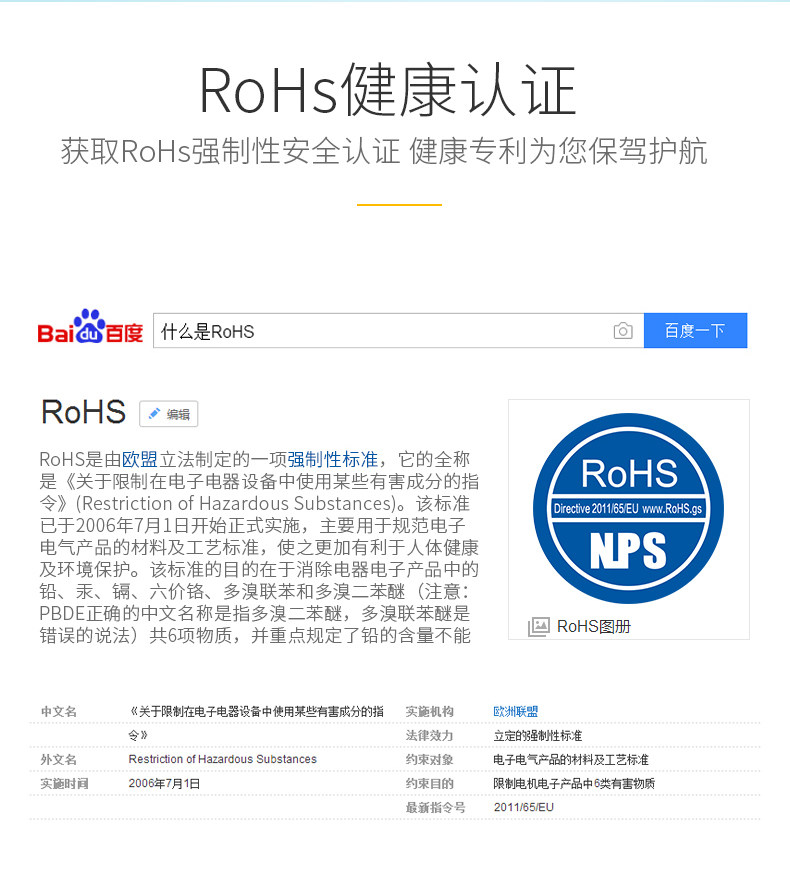790x873 pixels.
Task: Click the 实施时间 label
Action: (x=64, y=783)
